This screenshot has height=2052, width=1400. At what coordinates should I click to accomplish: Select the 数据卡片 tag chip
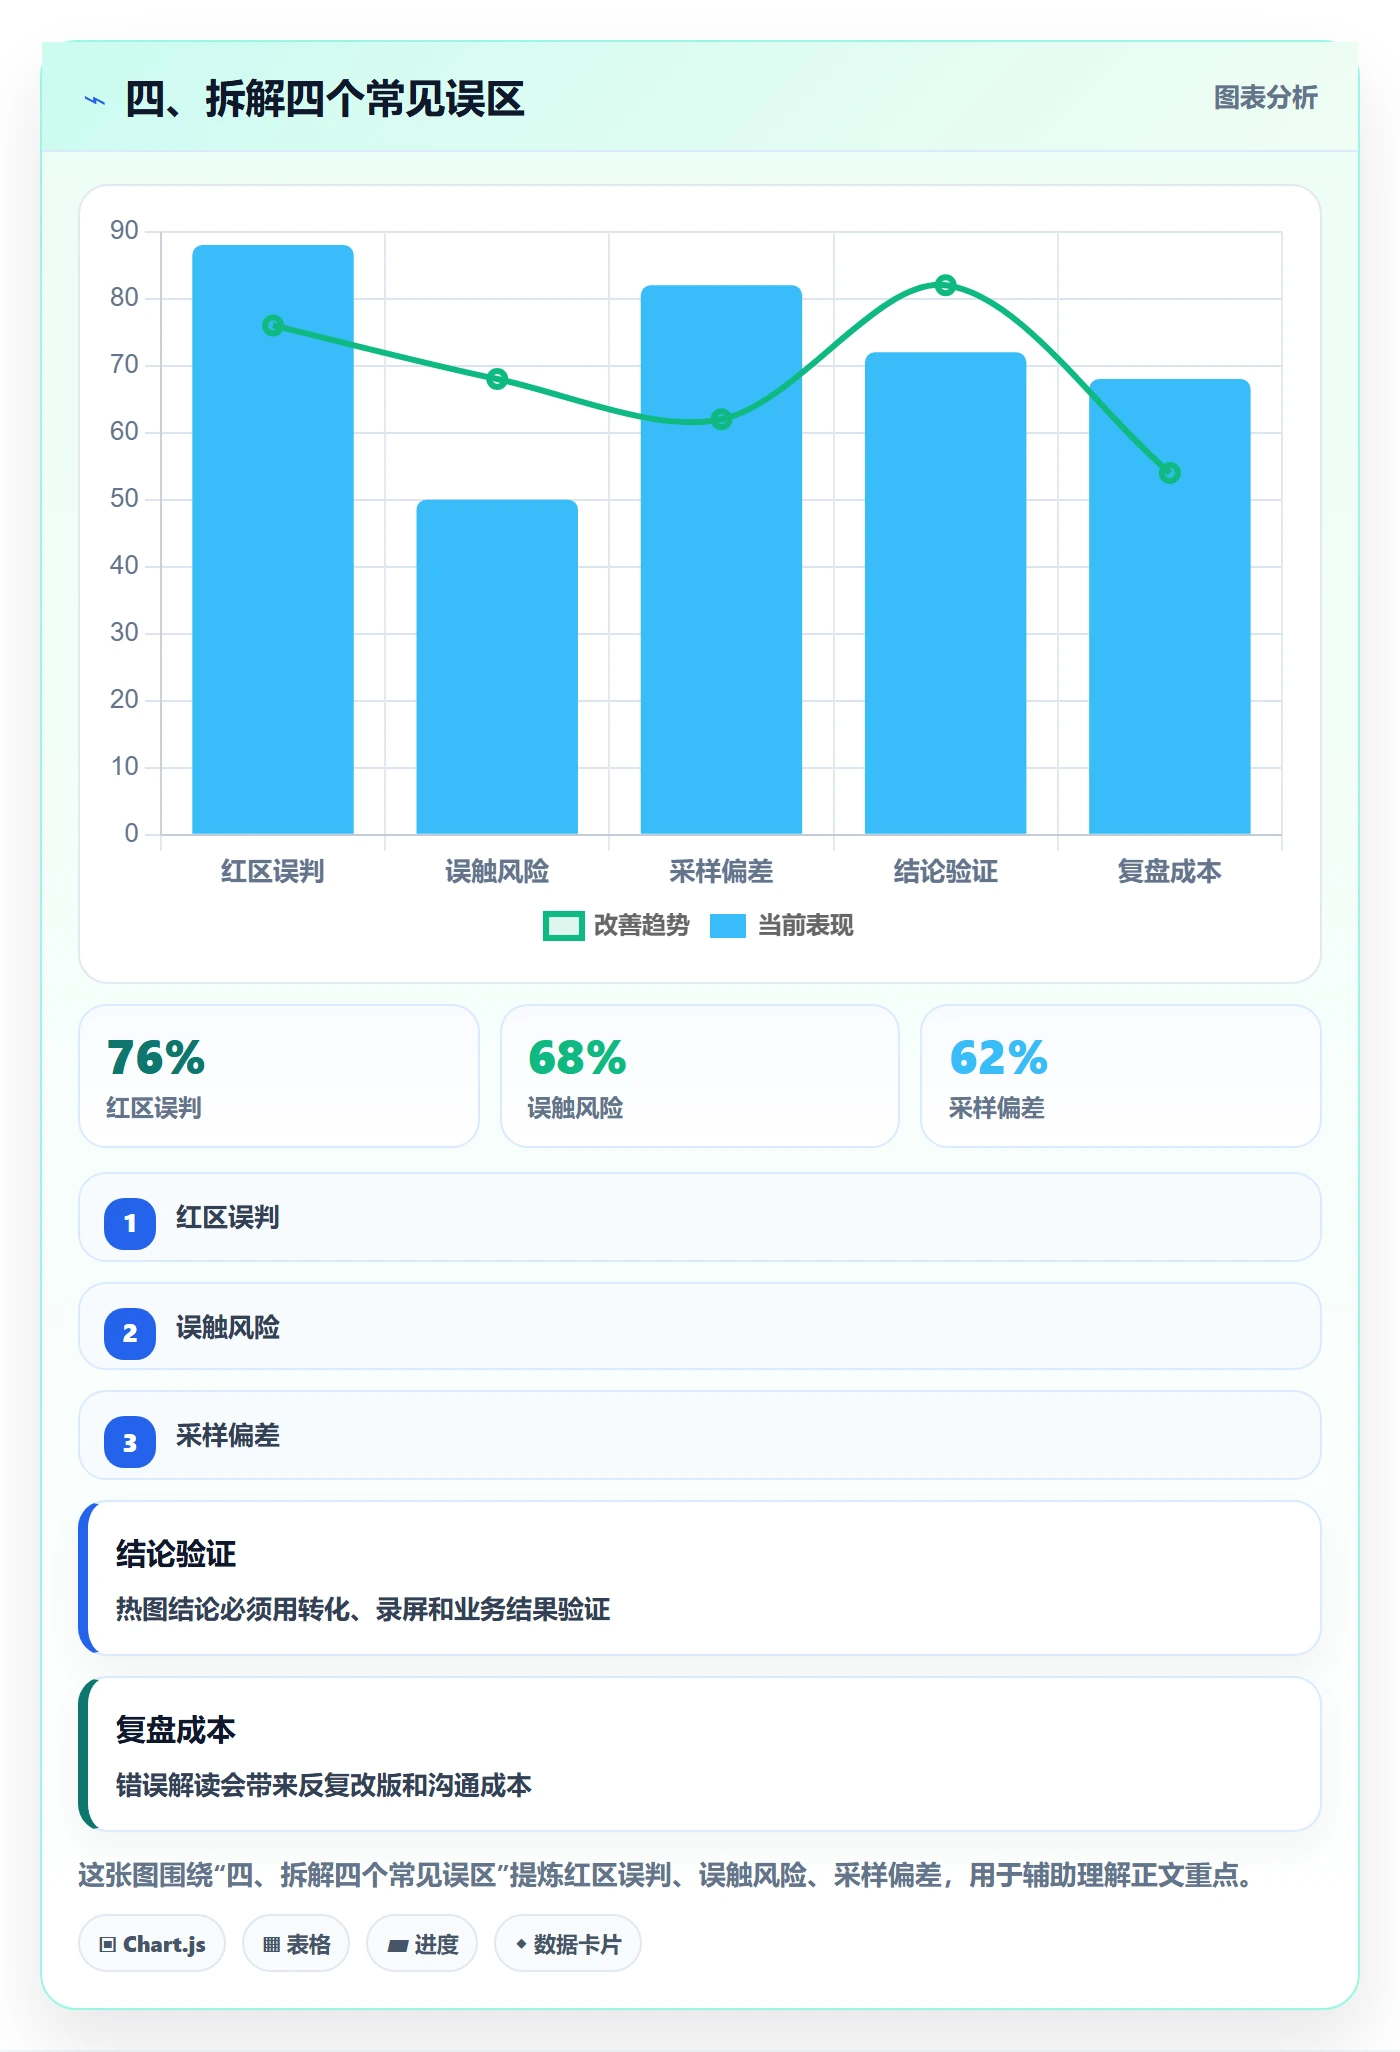568,1944
